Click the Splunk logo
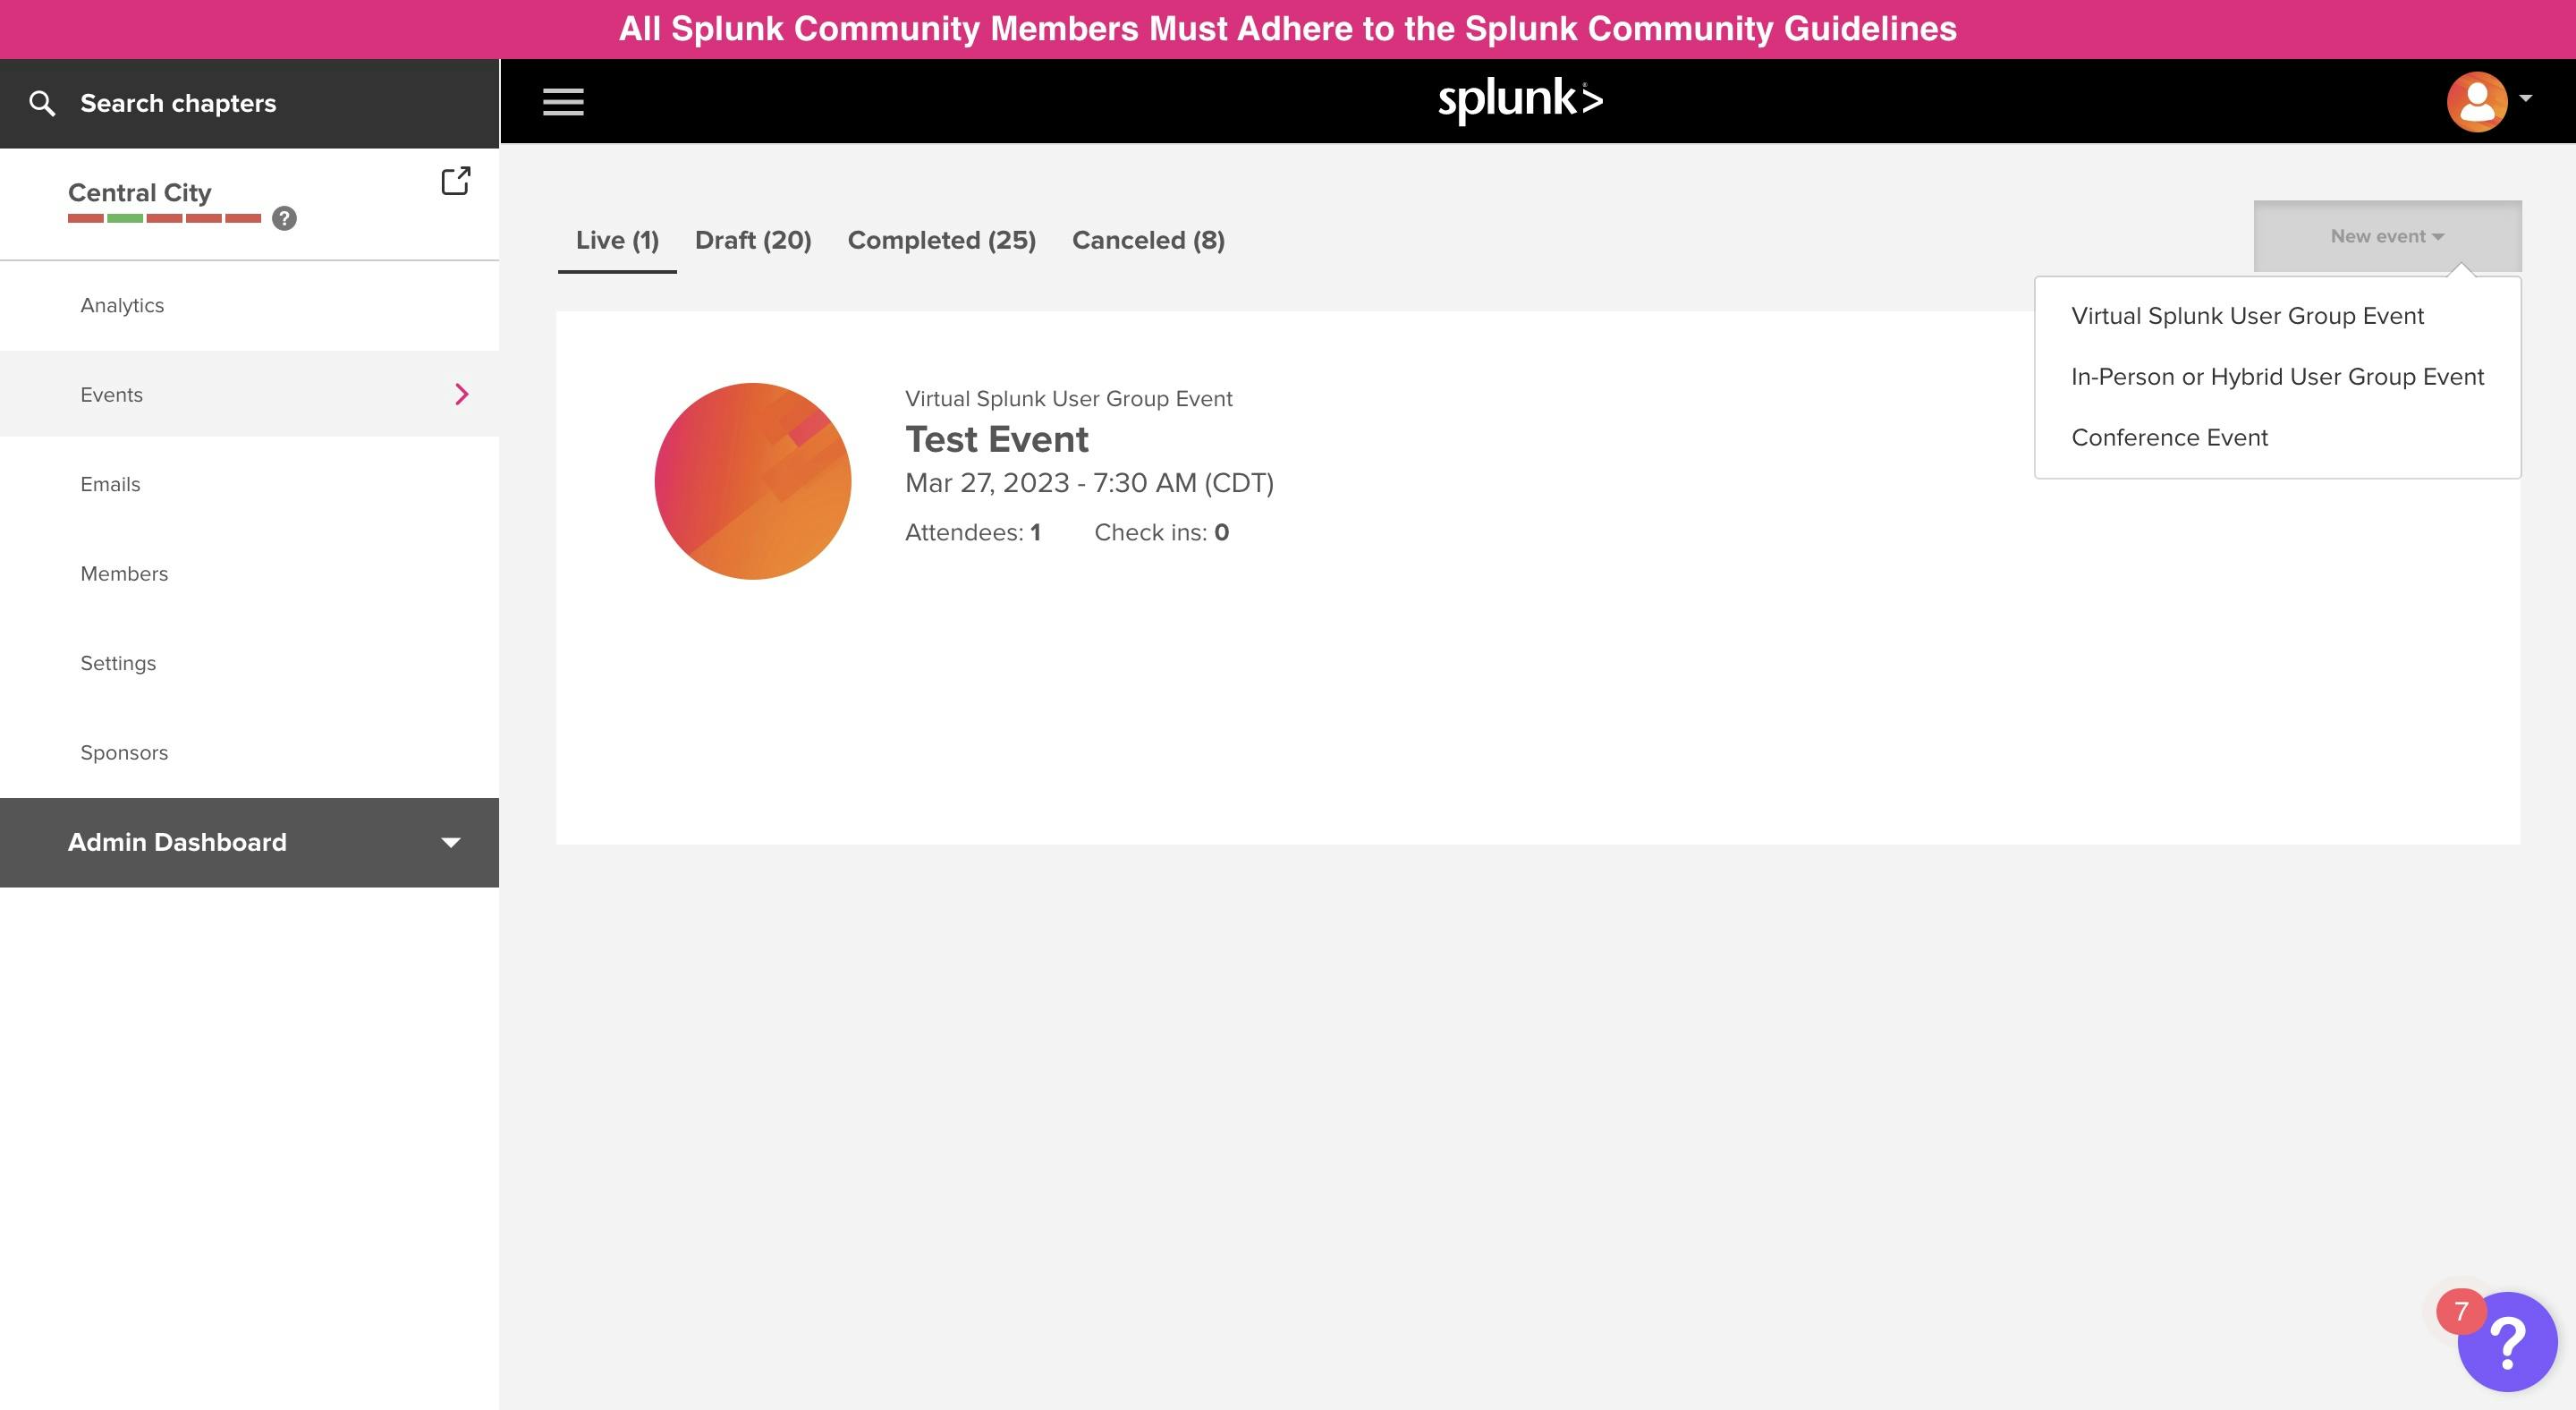Viewport: 2576px width, 1410px height. [1520, 100]
